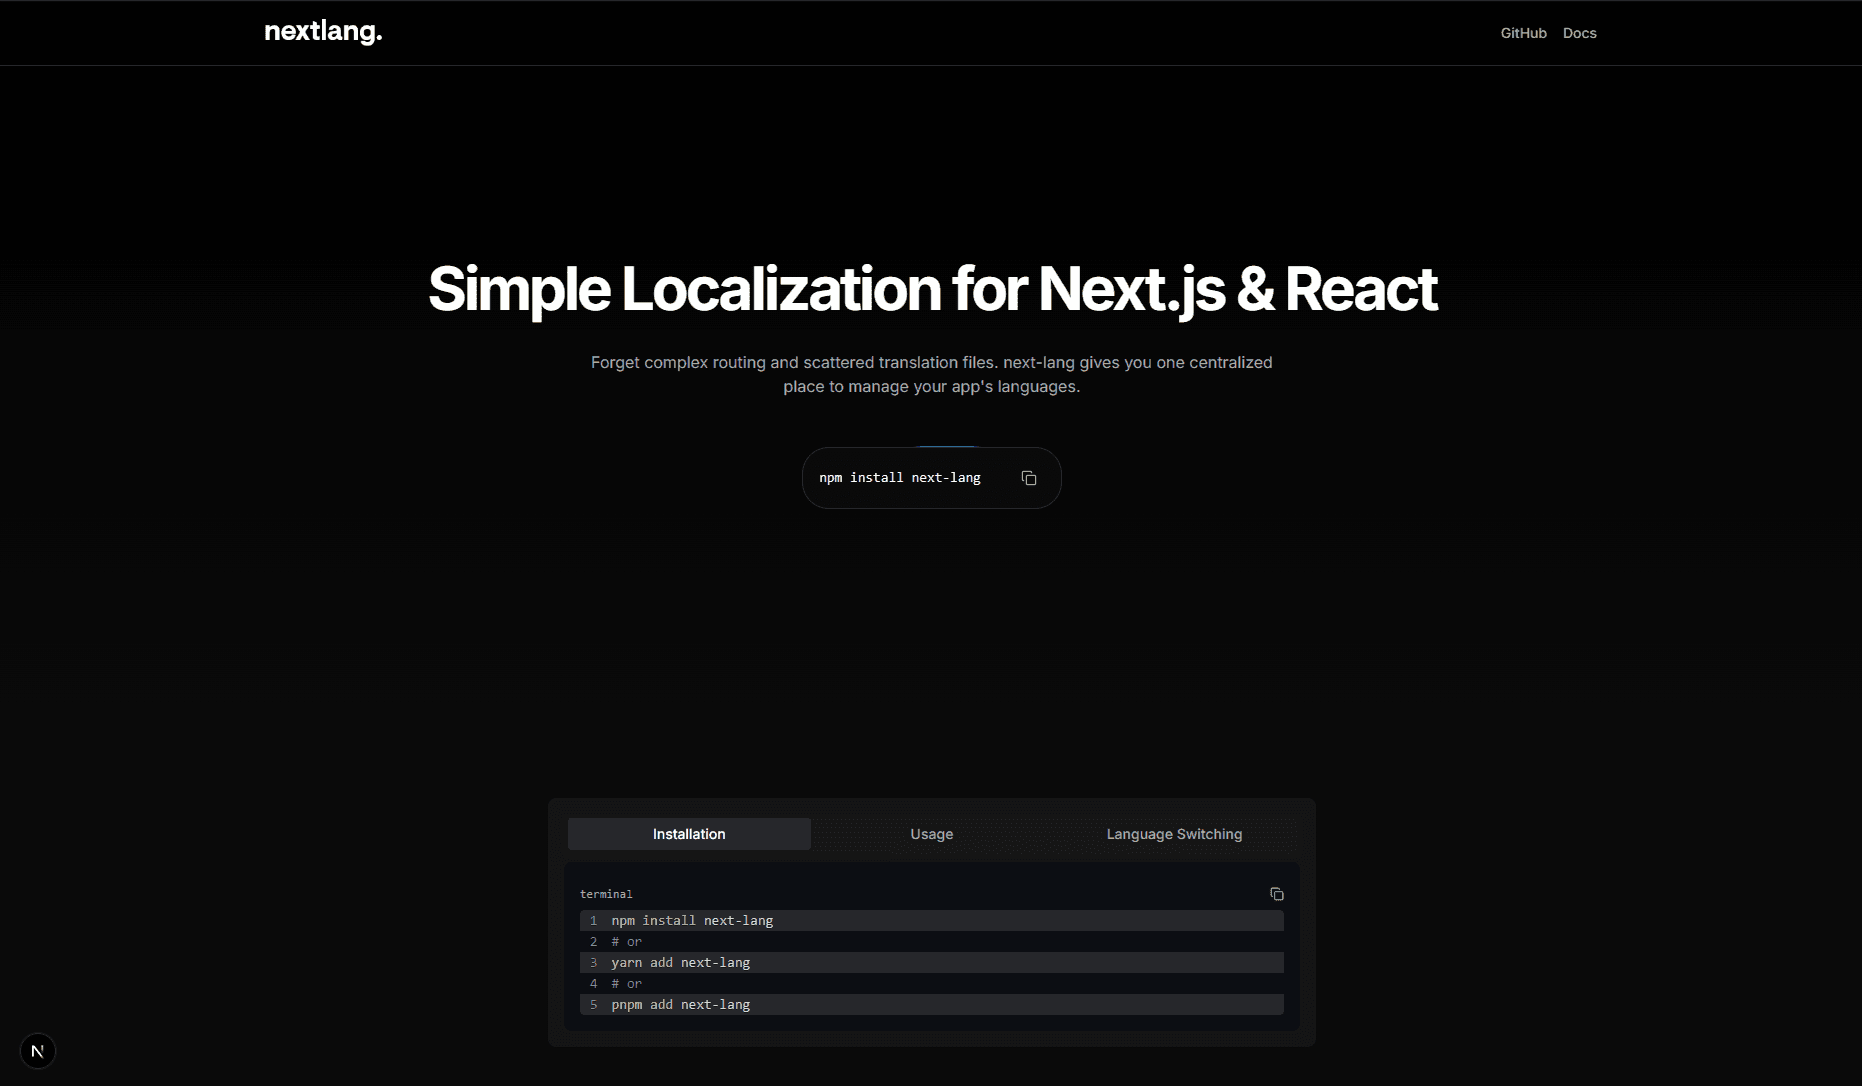Click the 'Forget complex routing' description paragraph
This screenshot has height=1086, width=1862.
click(x=931, y=374)
